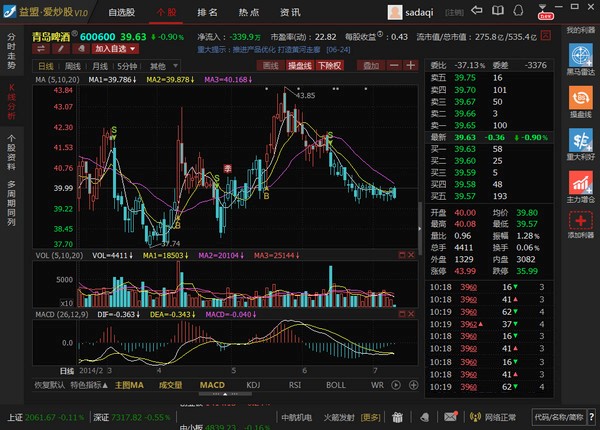Click the next indicators arrow circle icon
Viewport: 600px width, 430px height.
tap(396, 385)
